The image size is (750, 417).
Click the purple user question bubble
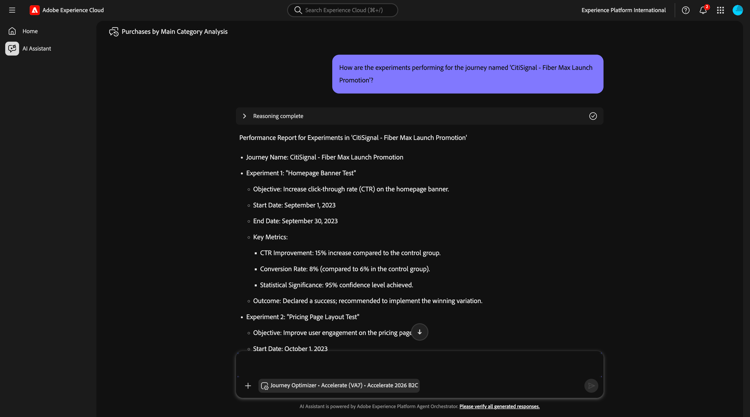467,74
